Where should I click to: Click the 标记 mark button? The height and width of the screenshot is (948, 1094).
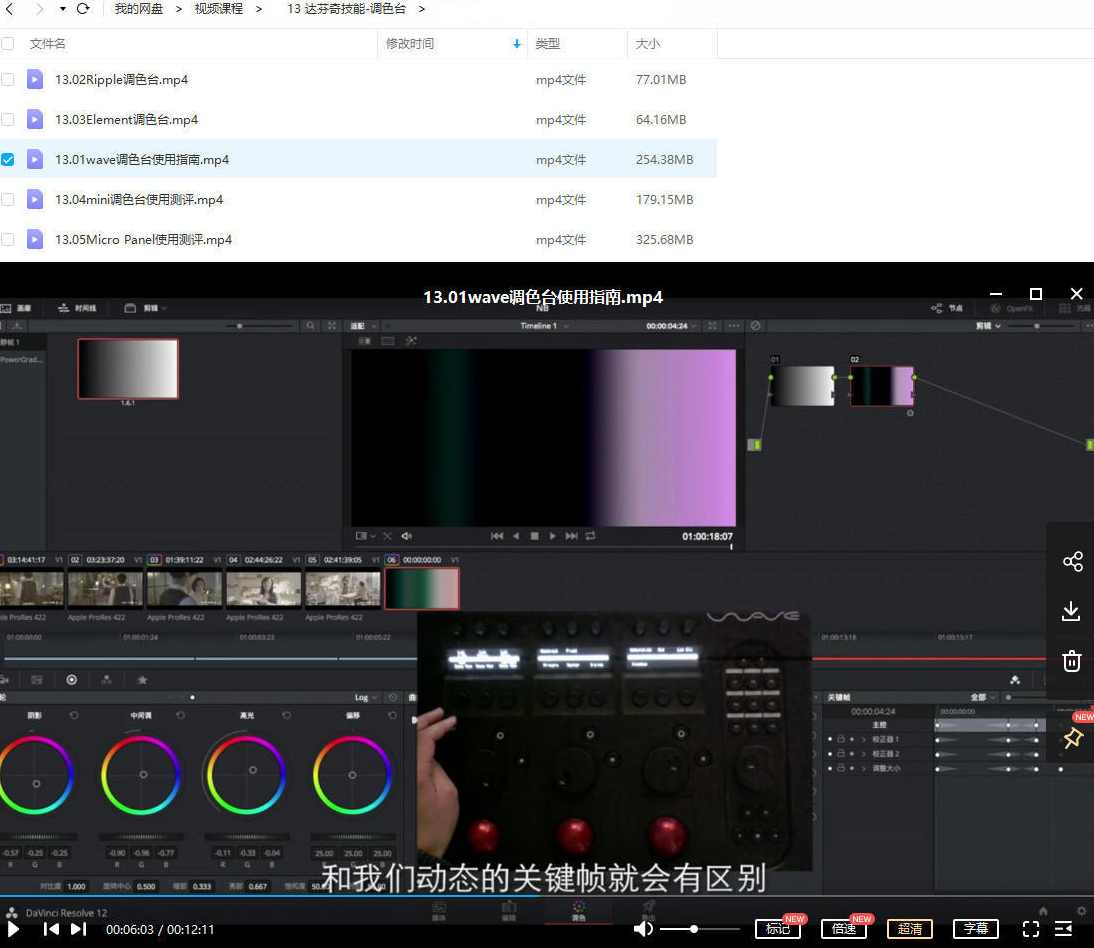pos(777,929)
